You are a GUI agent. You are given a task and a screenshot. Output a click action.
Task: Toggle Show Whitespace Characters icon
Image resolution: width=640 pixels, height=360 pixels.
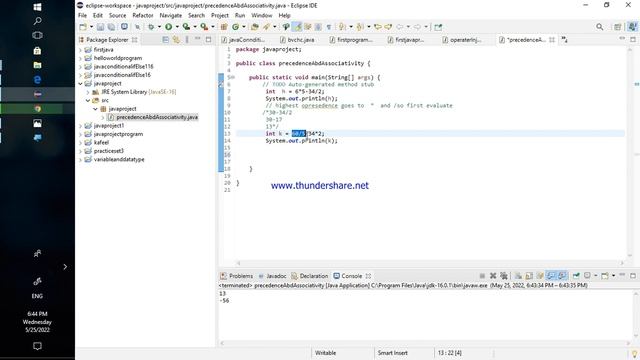tap(329, 27)
